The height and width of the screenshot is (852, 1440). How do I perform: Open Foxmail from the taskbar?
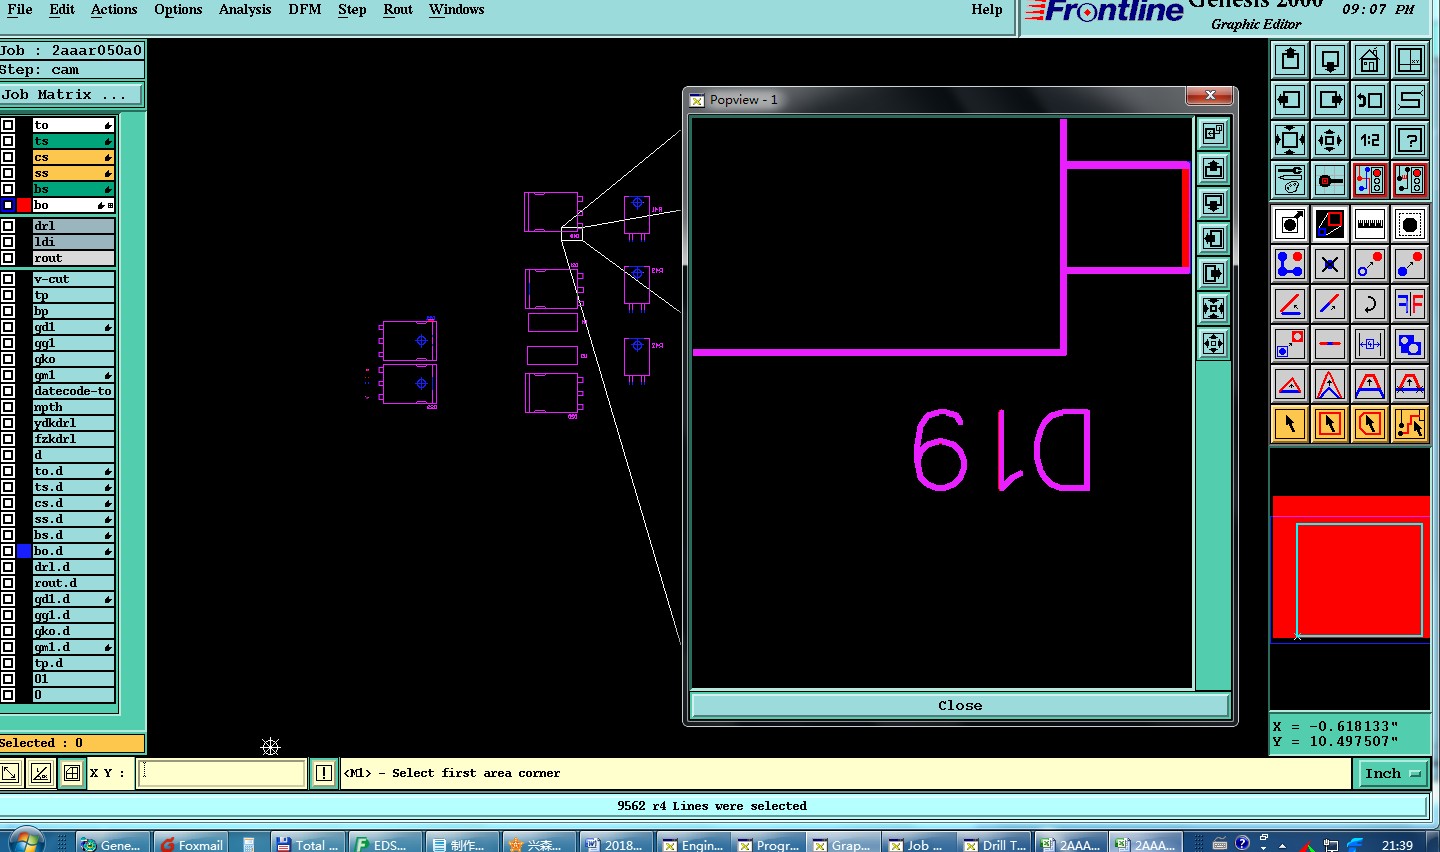click(191, 844)
